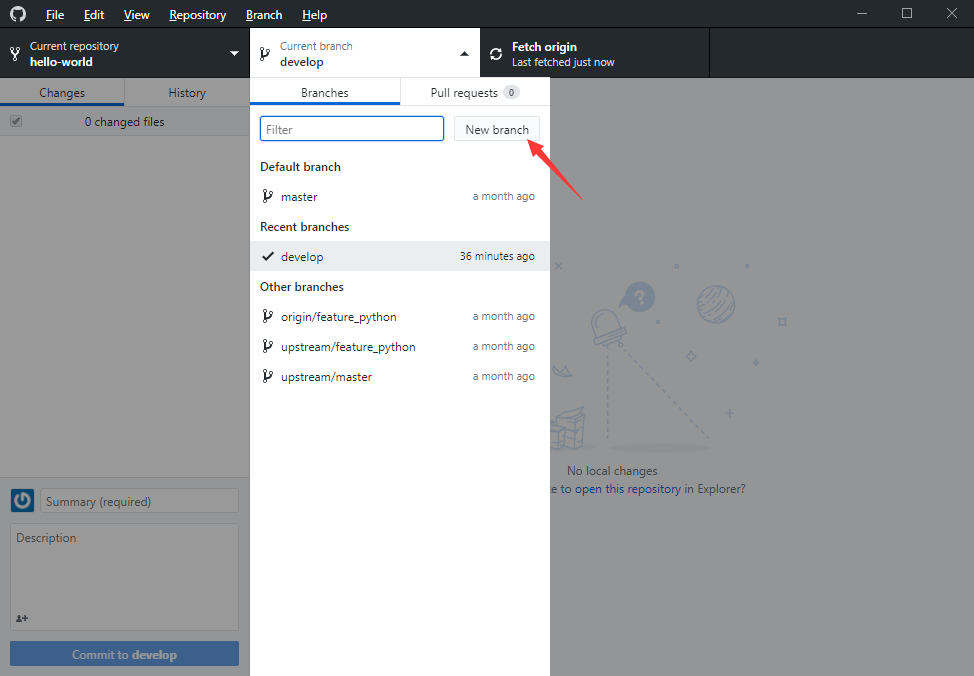Select upstream/feature_python branch name
The height and width of the screenshot is (676, 974).
click(x=348, y=346)
